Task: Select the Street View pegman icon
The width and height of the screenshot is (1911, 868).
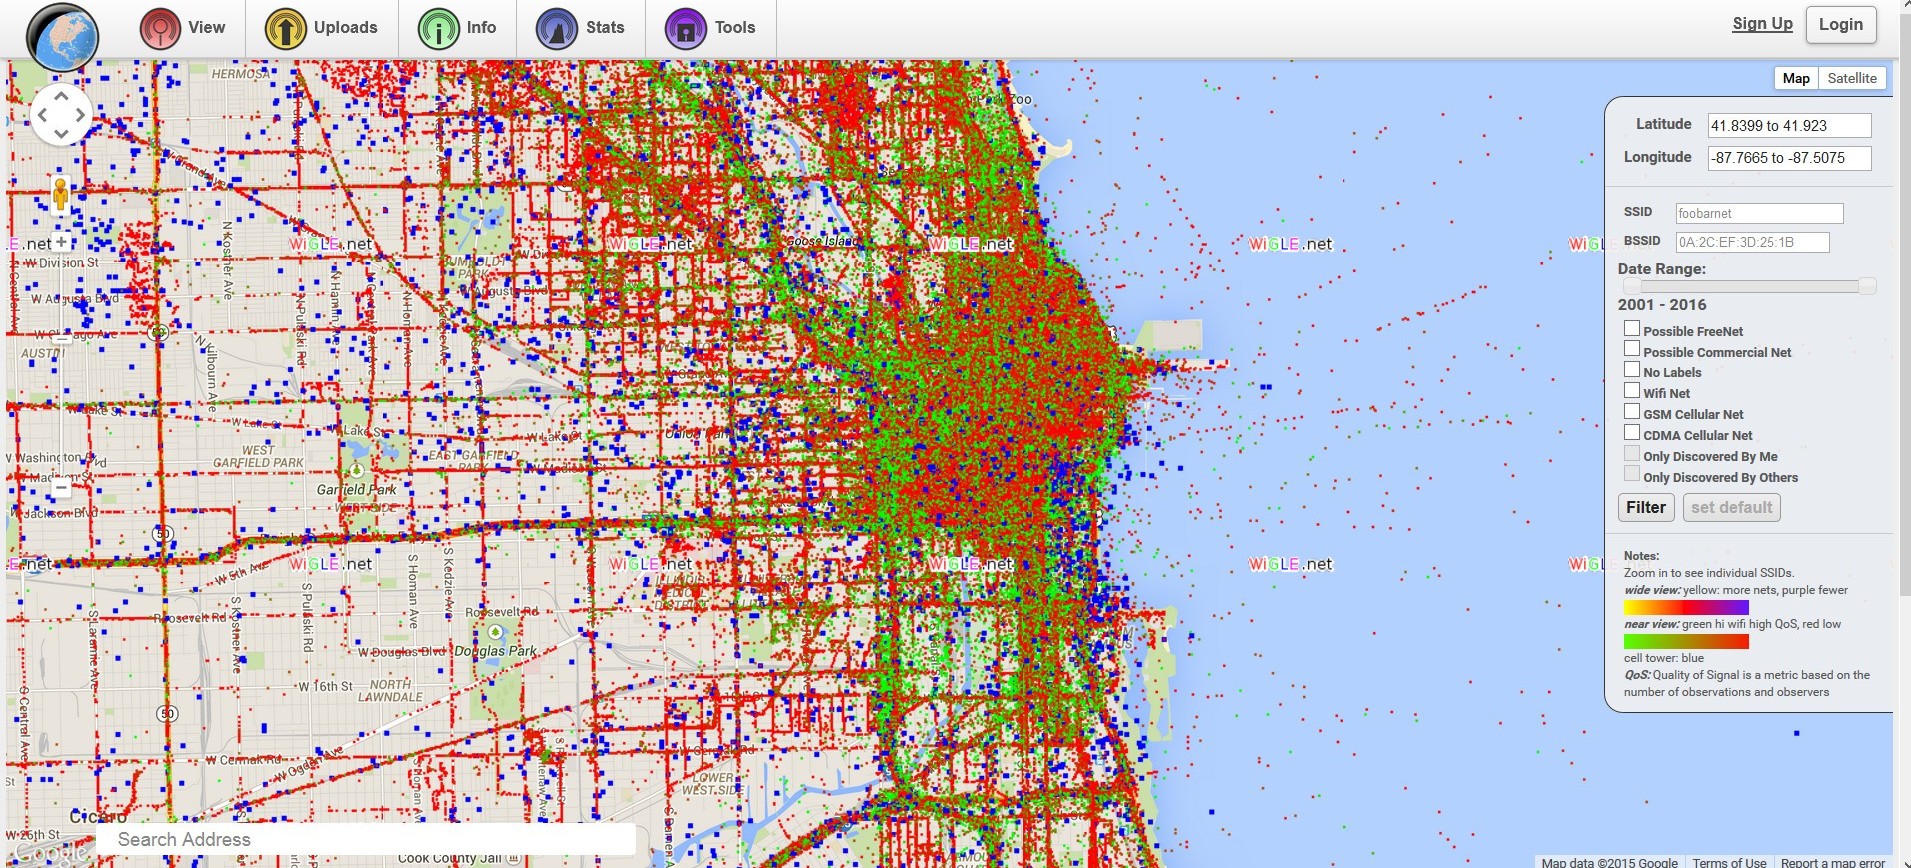Action: pyautogui.click(x=61, y=194)
